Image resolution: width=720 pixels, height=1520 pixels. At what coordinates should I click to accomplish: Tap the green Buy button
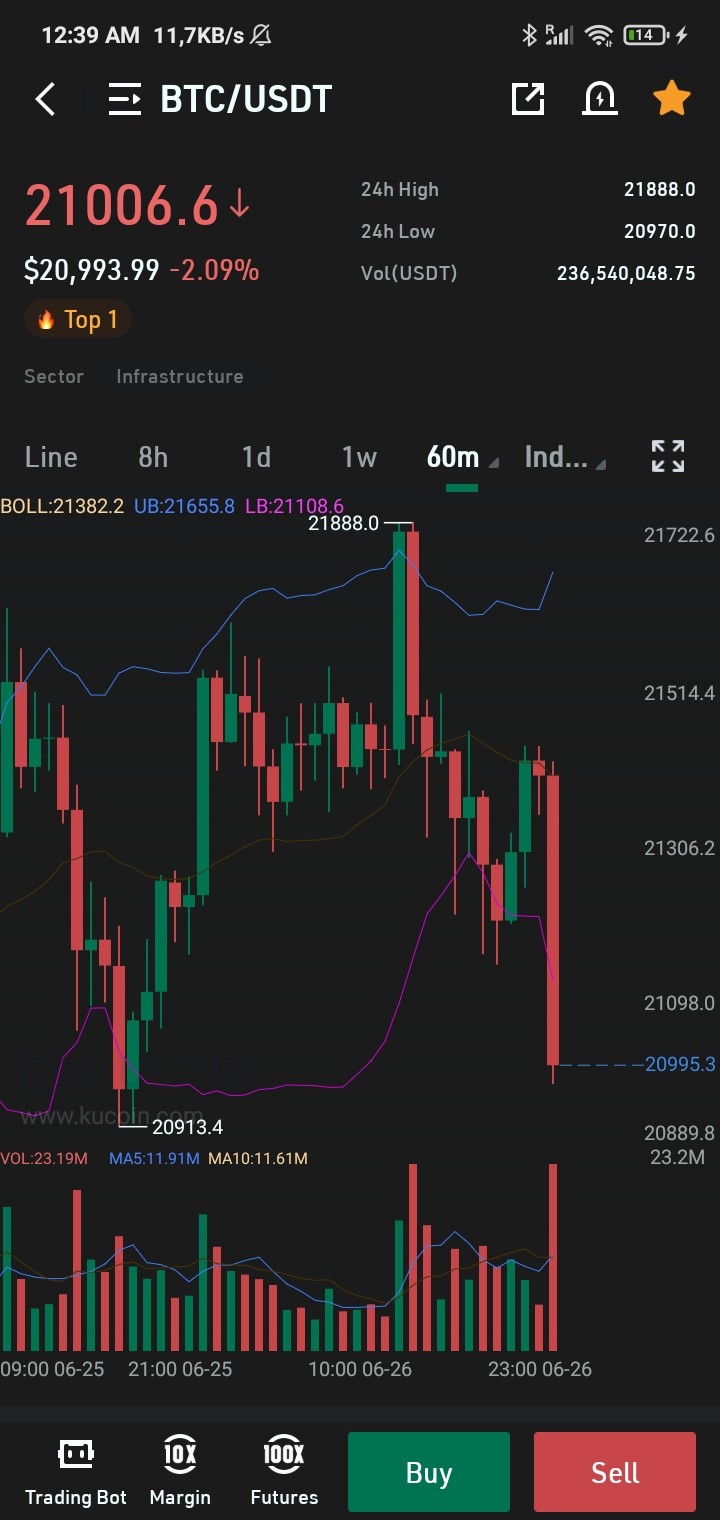tap(429, 1472)
